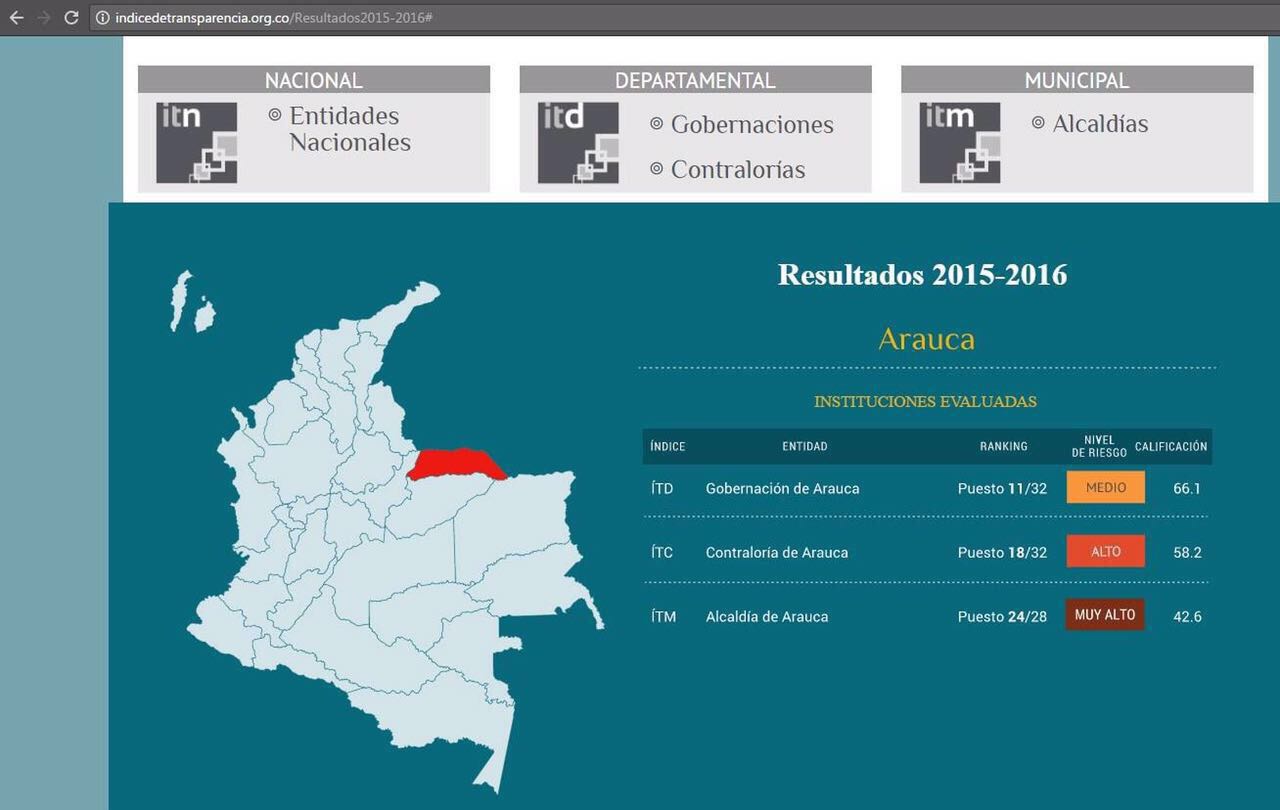The width and height of the screenshot is (1280, 810).
Task: Select the bullet beside Contralorías
Action: [x=657, y=169]
